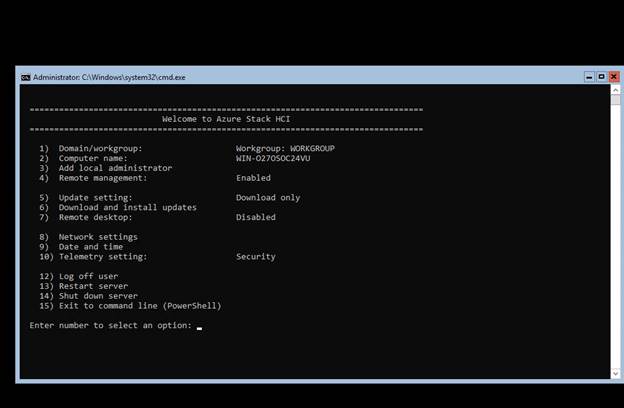Click the 'Update setting:' option line
Image resolution: width=624 pixels, height=408 pixels.
(x=86, y=198)
